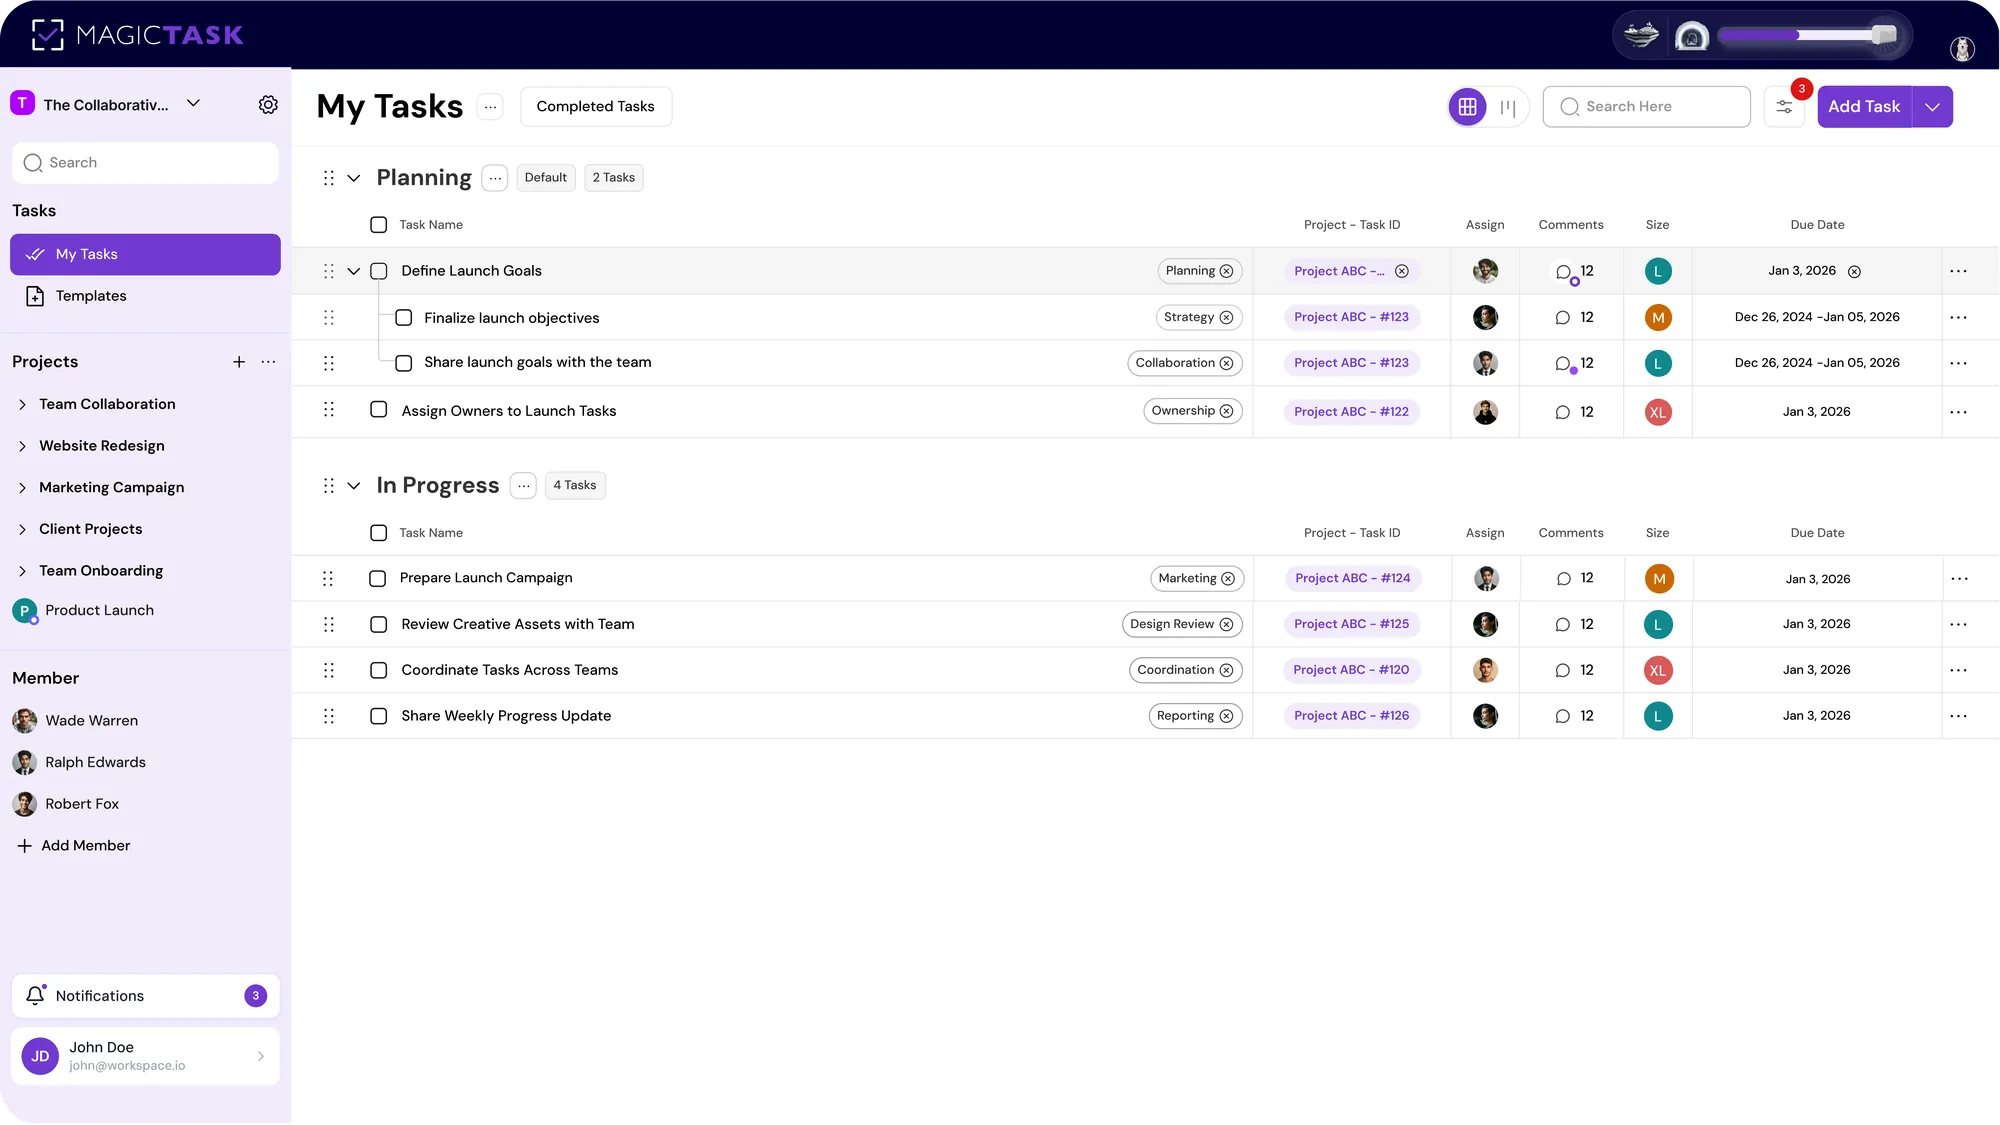Check the Finalize launch objectives subtask

[x=404, y=318]
